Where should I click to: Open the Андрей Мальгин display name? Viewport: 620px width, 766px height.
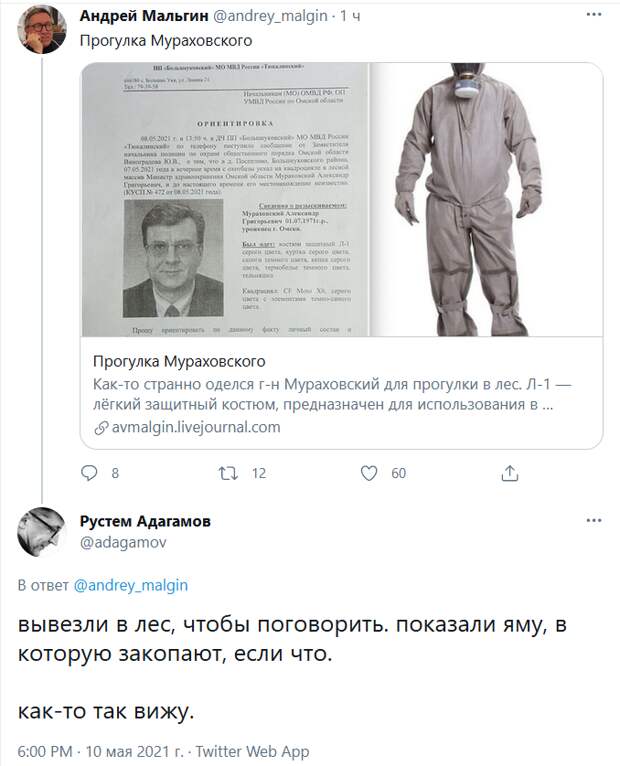point(144,16)
